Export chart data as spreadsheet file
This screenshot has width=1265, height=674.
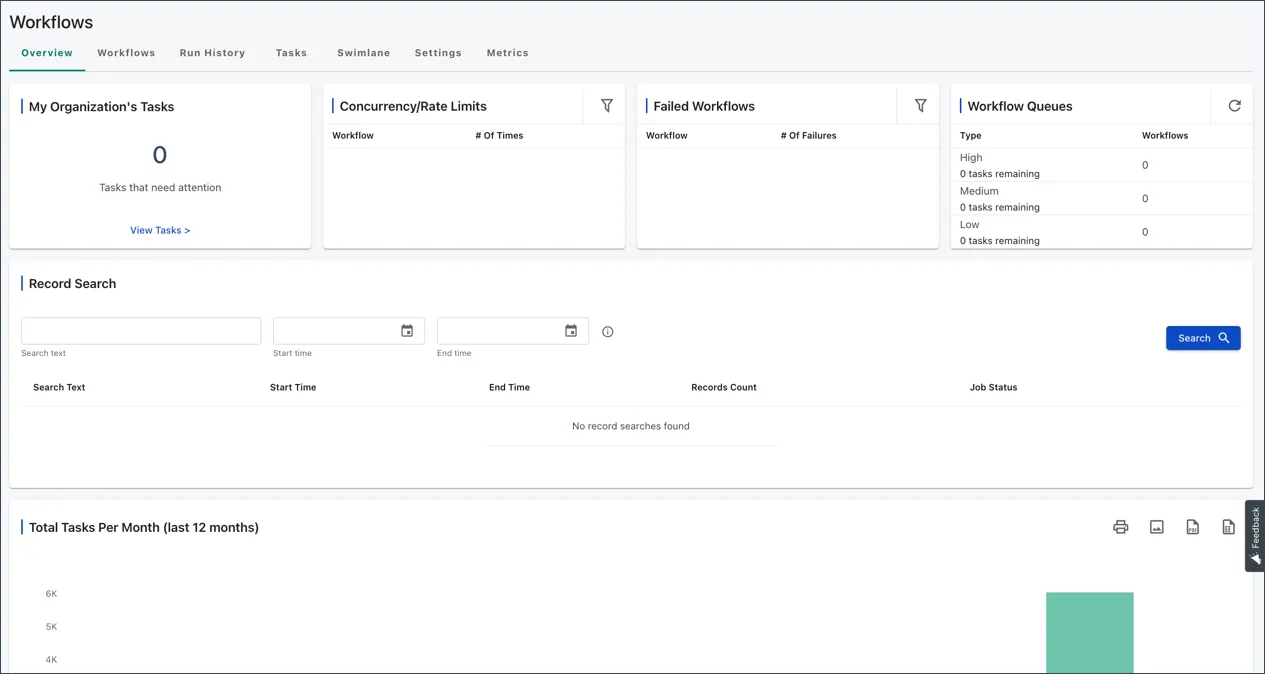click(x=1229, y=527)
